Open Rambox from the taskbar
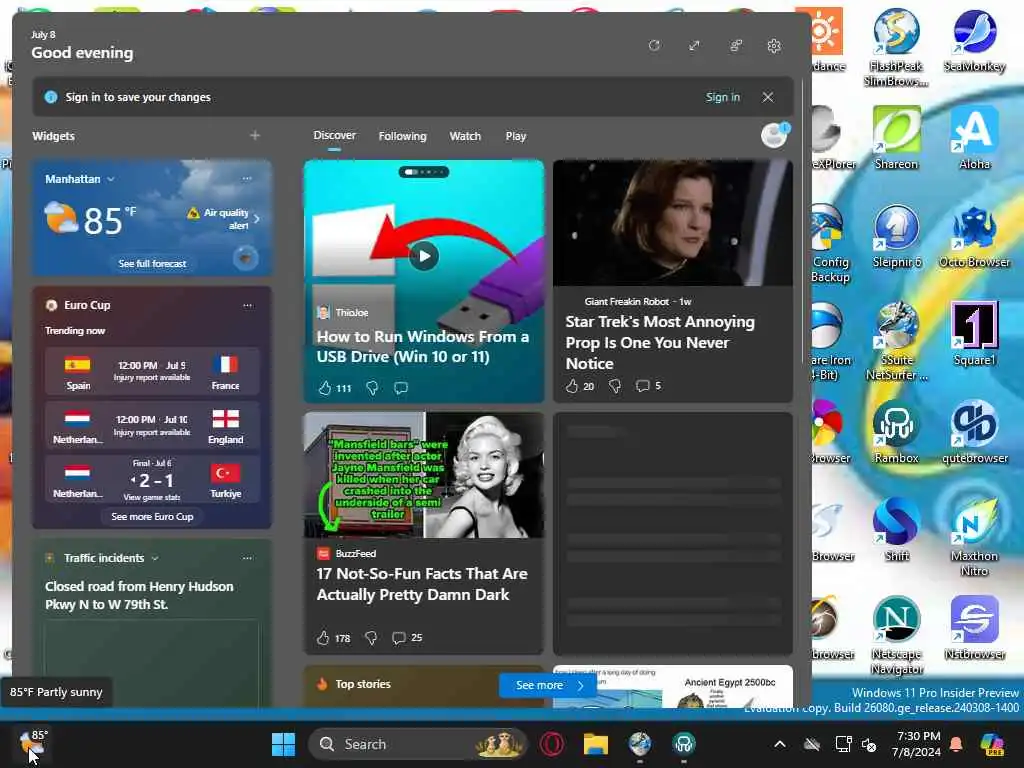Viewport: 1024px width, 768px height. 684,744
